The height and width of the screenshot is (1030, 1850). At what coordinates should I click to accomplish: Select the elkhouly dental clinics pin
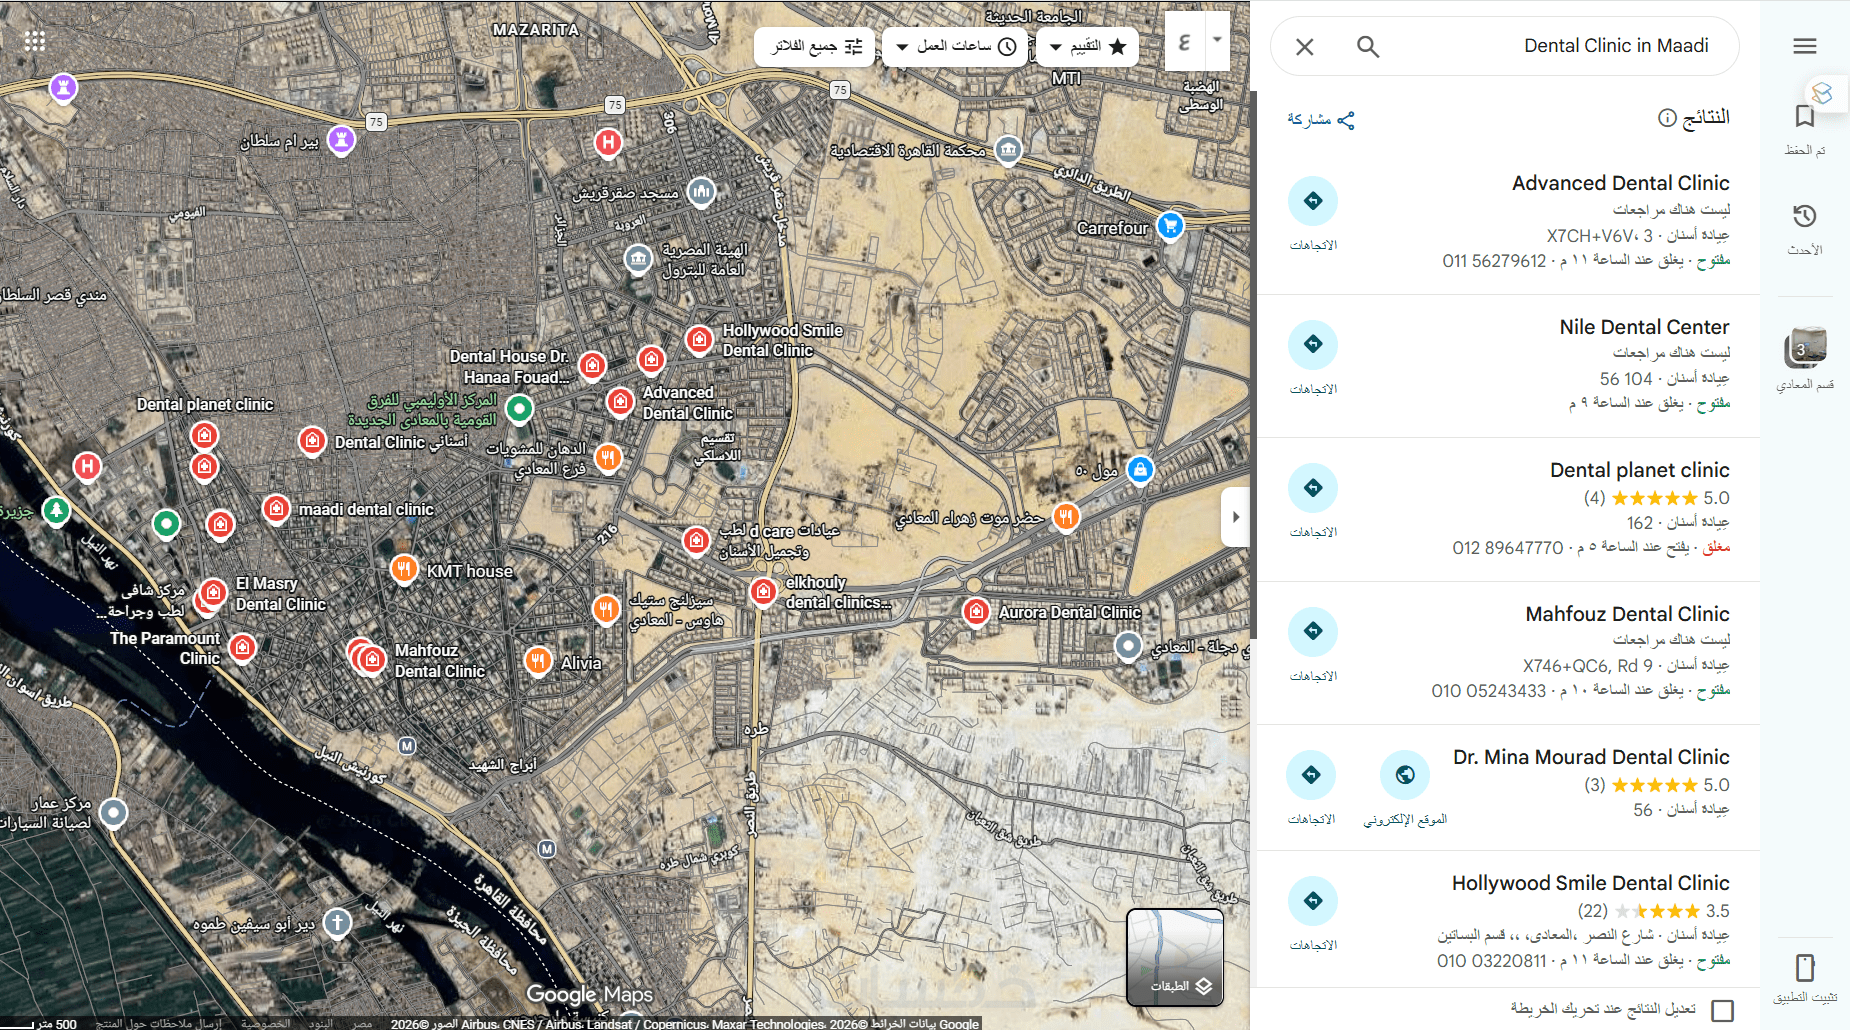click(x=764, y=592)
